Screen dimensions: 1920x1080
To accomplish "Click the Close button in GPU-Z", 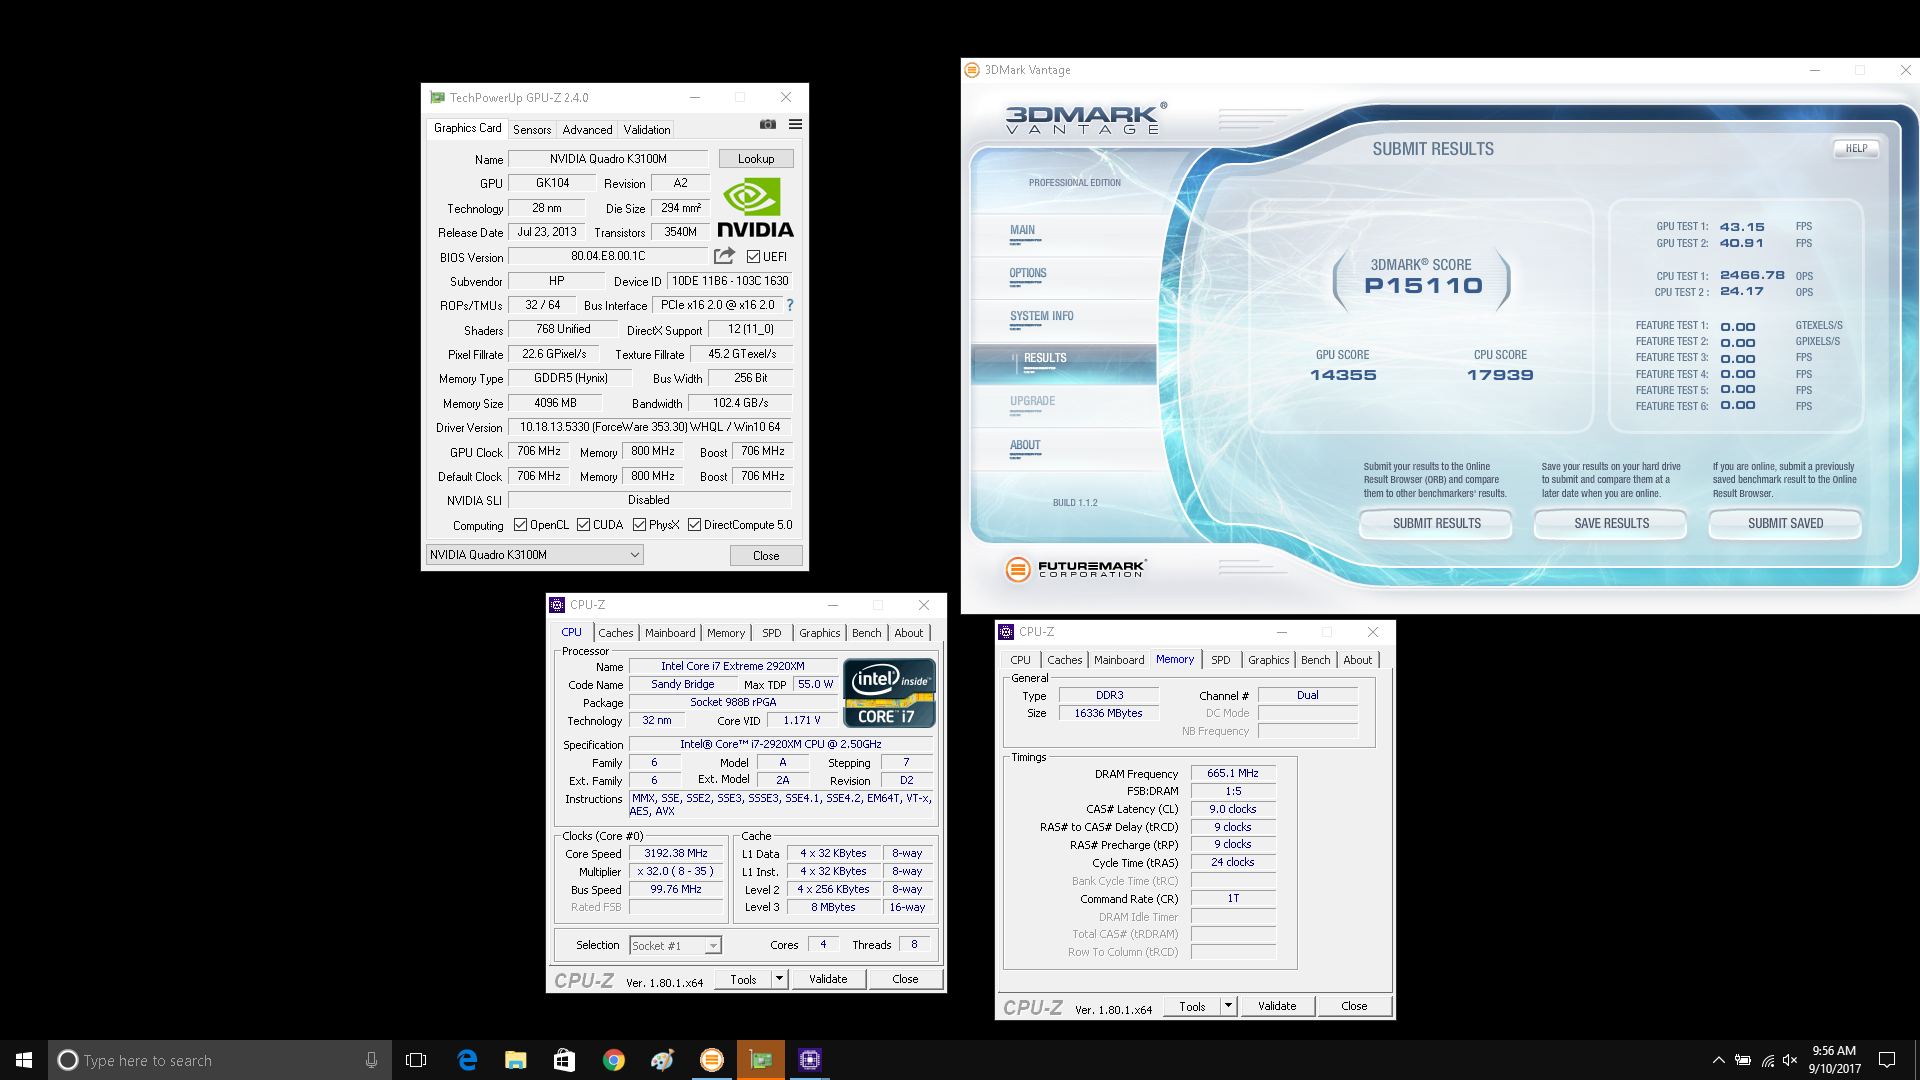I will pos(766,556).
